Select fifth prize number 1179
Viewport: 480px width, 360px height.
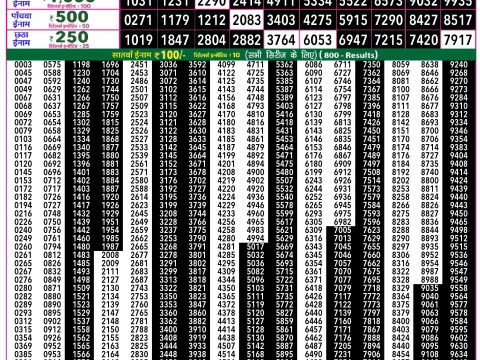point(175,20)
